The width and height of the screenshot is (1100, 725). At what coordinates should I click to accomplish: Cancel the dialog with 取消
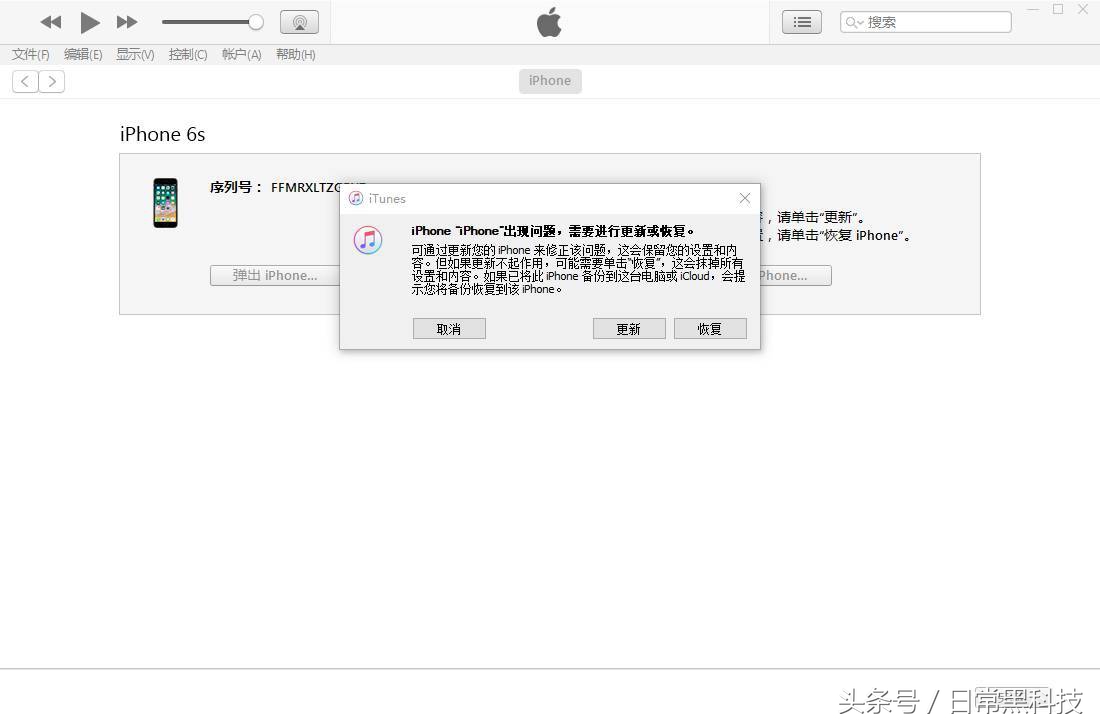449,328
